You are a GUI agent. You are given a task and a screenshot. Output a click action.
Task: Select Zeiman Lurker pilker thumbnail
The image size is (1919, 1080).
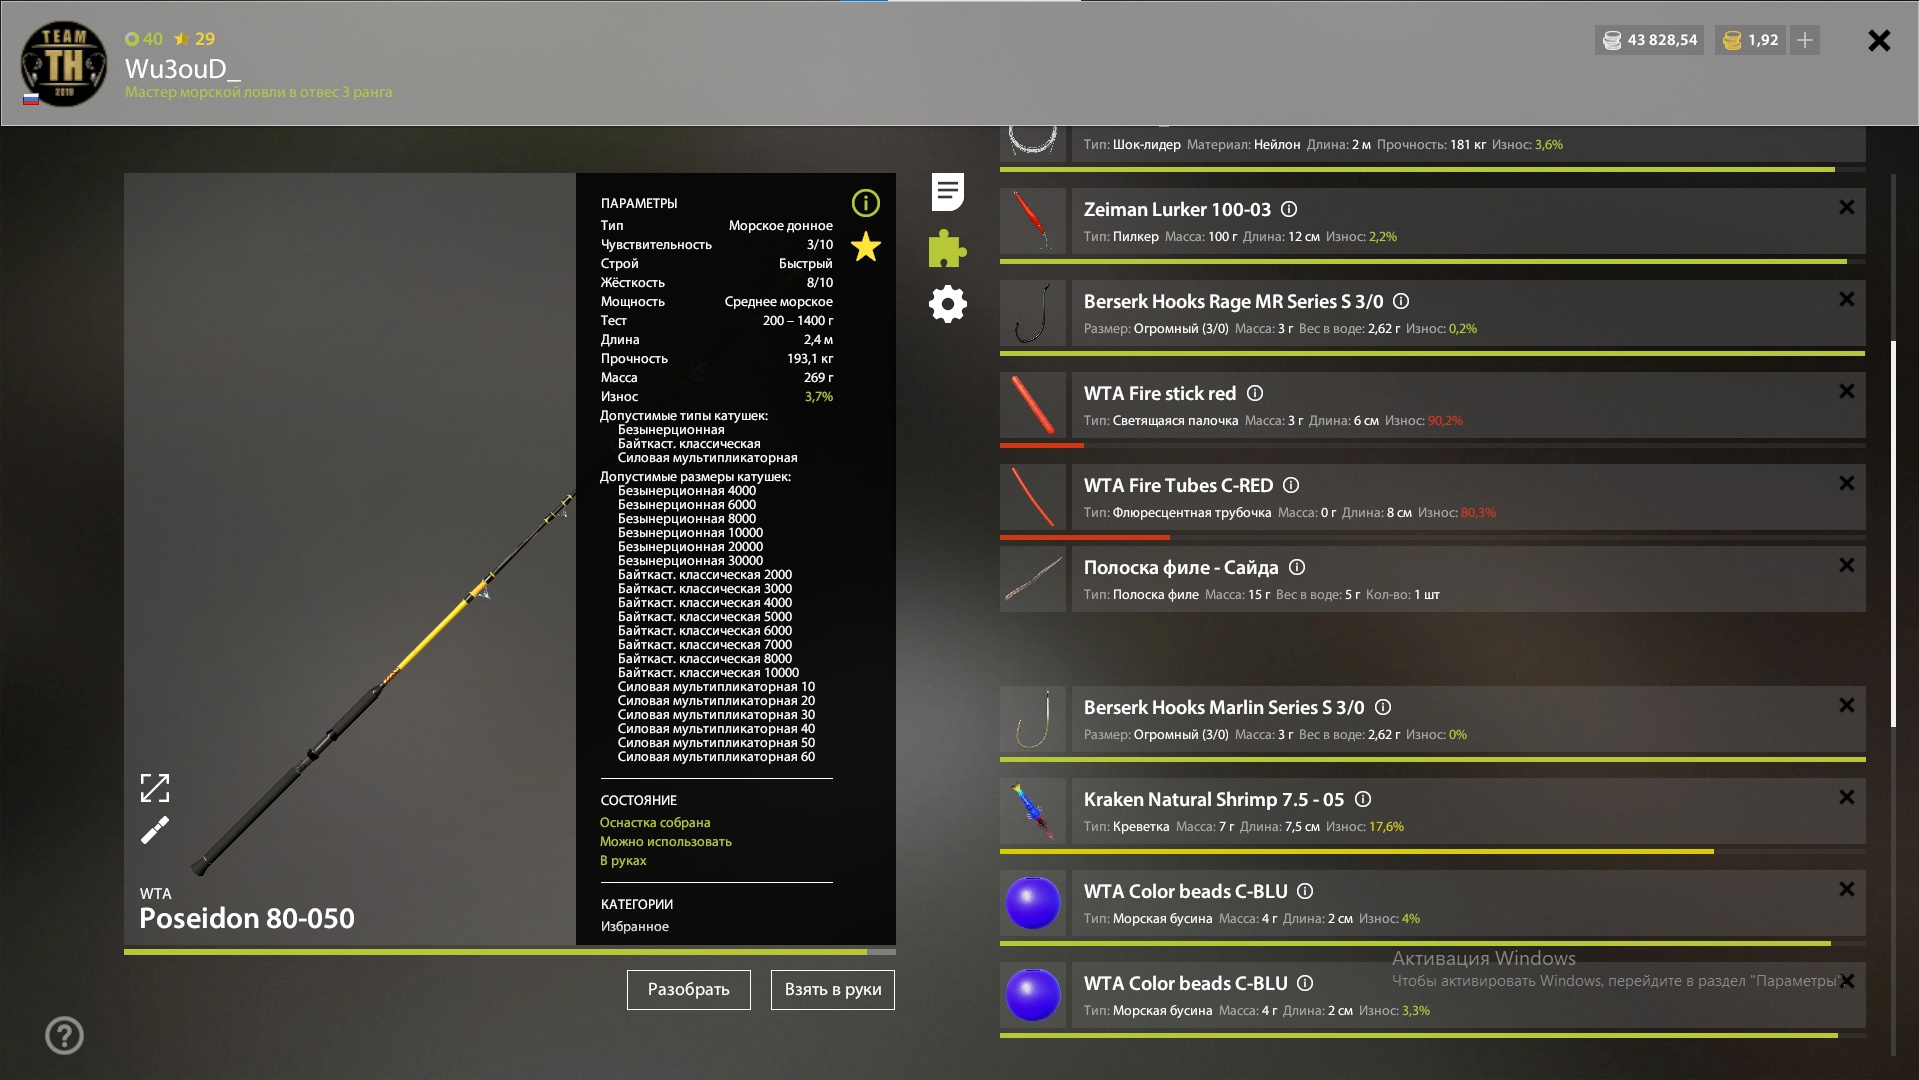[x=1033, y=221]
